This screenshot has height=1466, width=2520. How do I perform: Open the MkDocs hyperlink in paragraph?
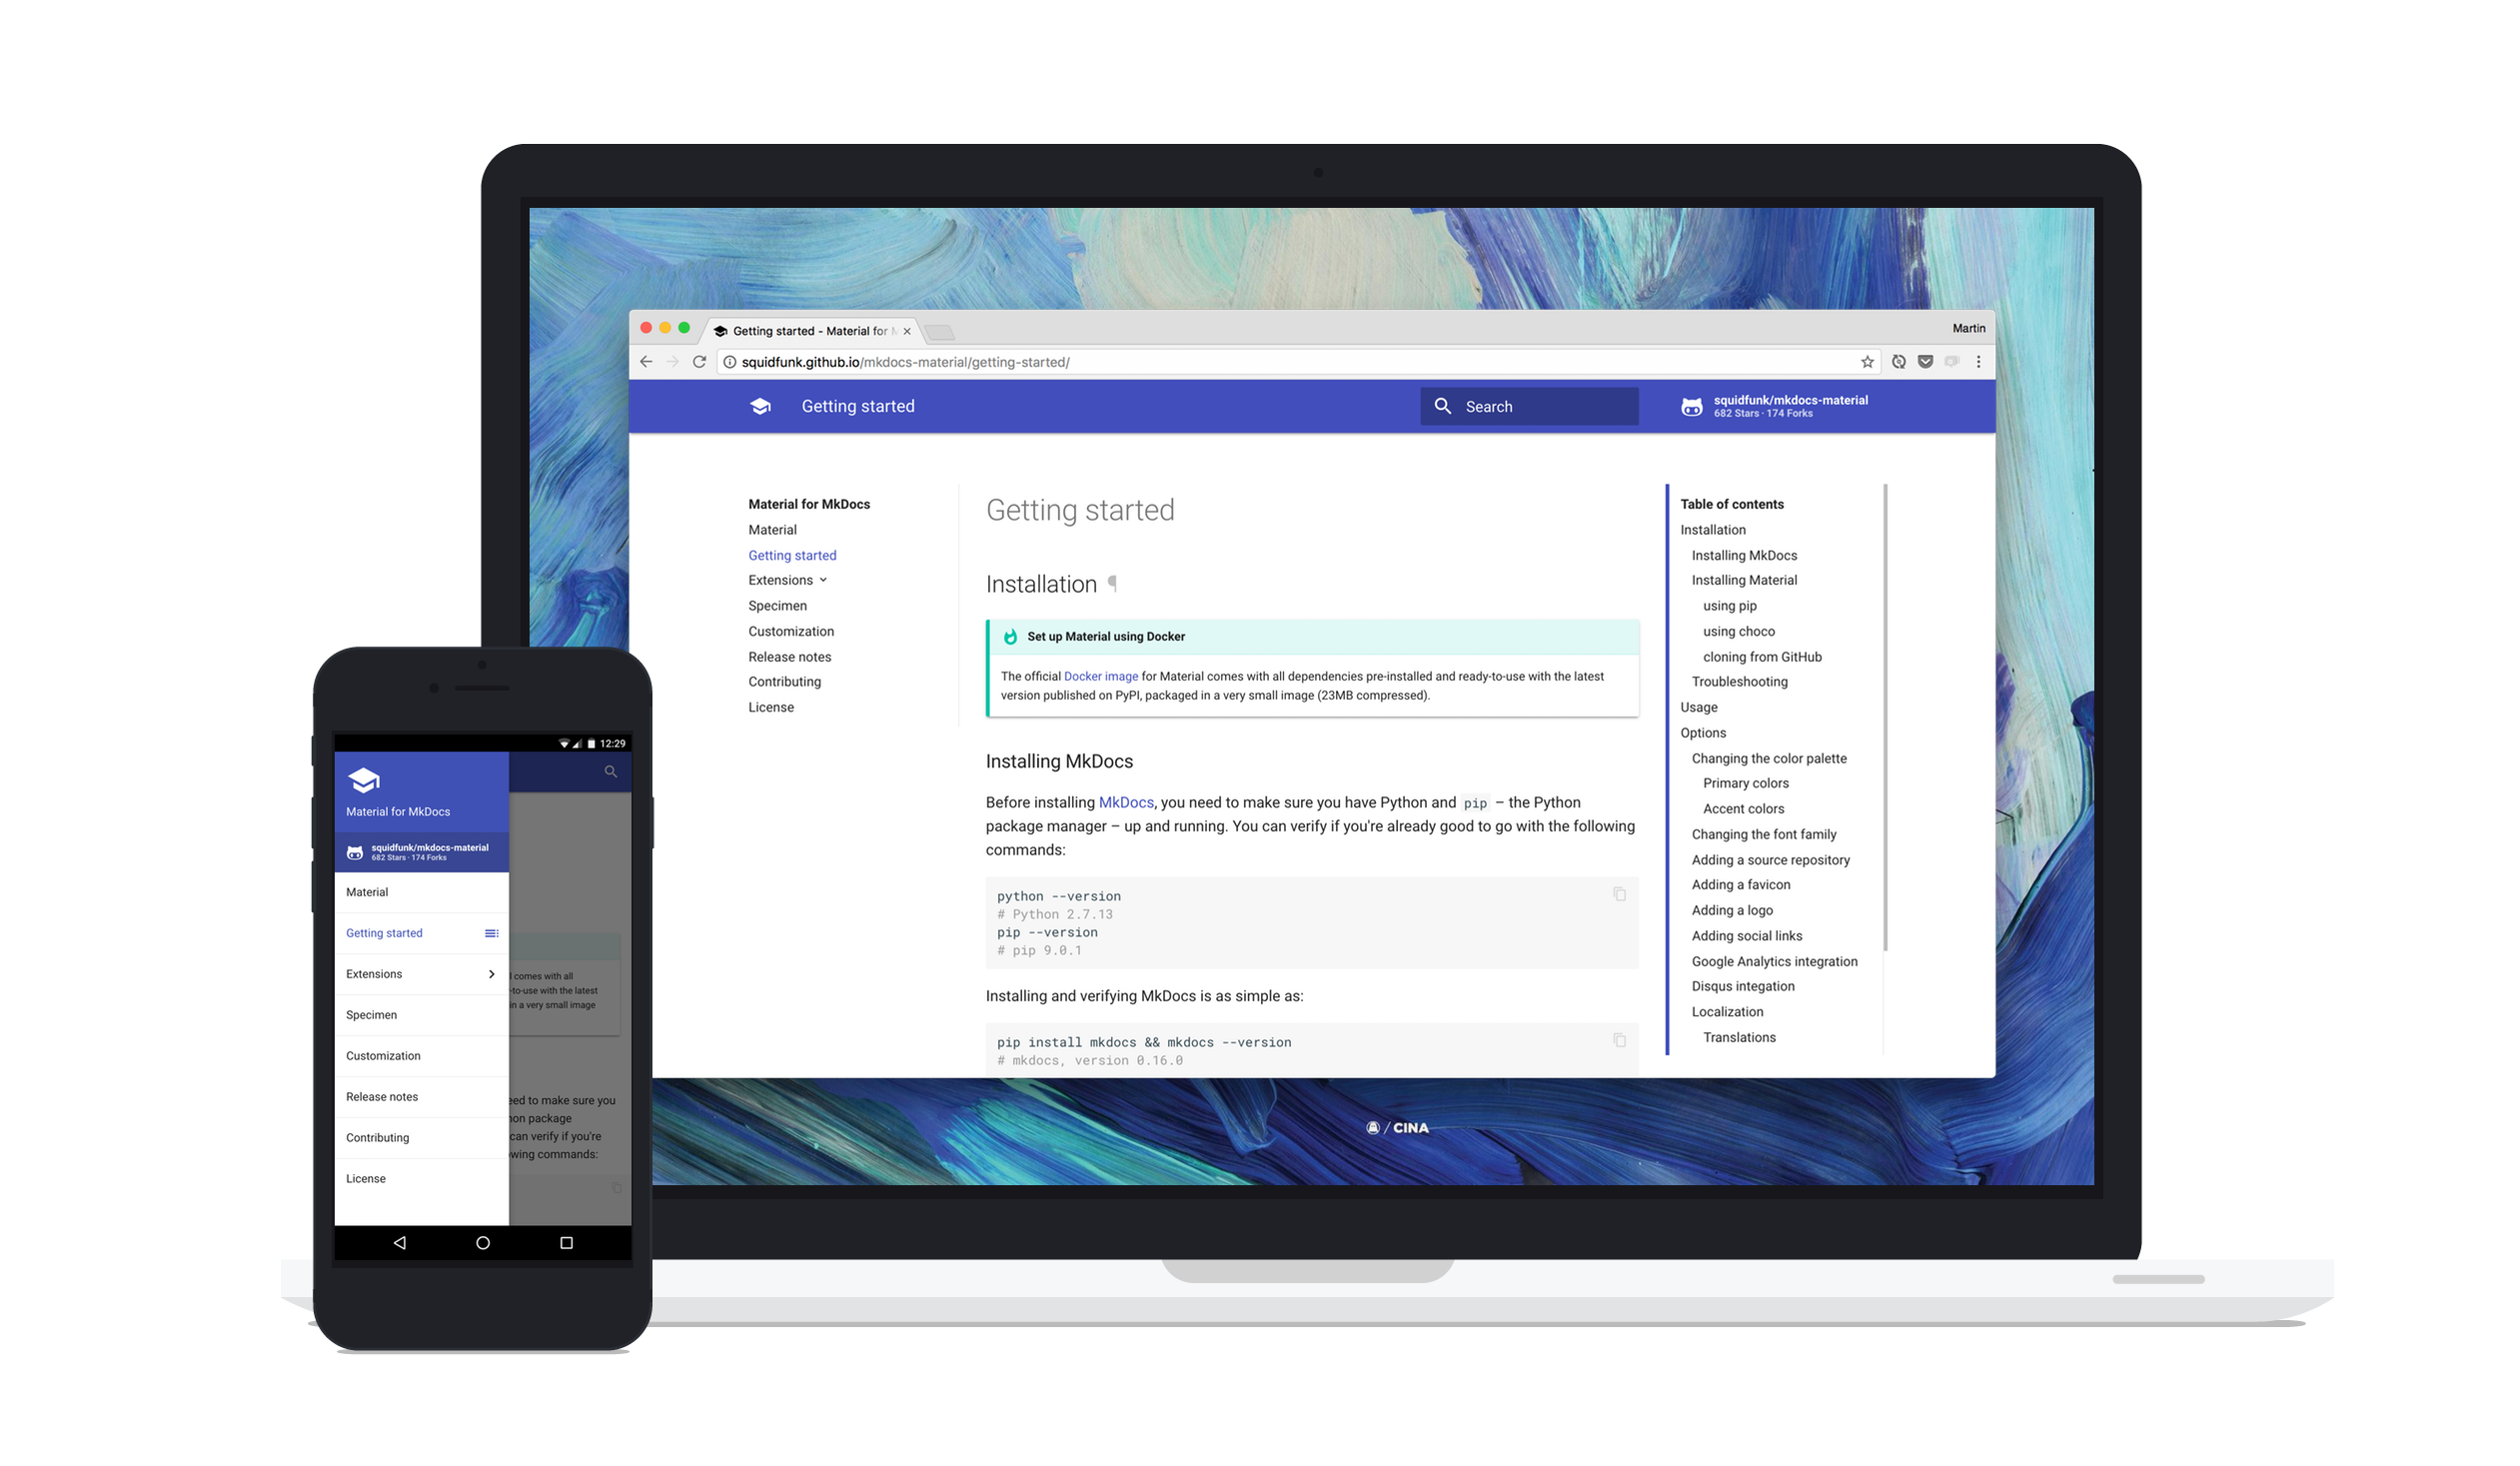coord(1125,802)
